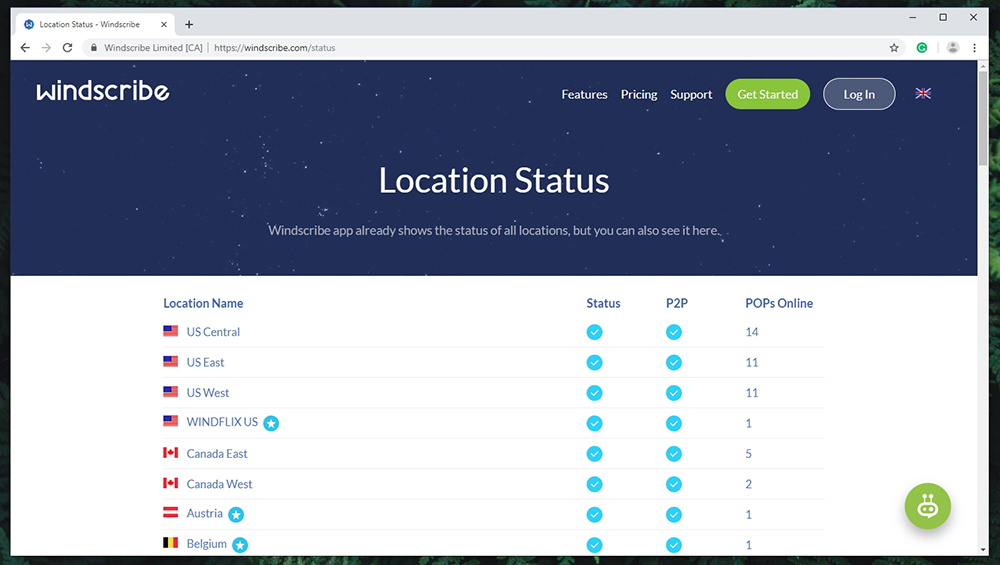
Task: Open the Pricing page
Action: point(638,94)
